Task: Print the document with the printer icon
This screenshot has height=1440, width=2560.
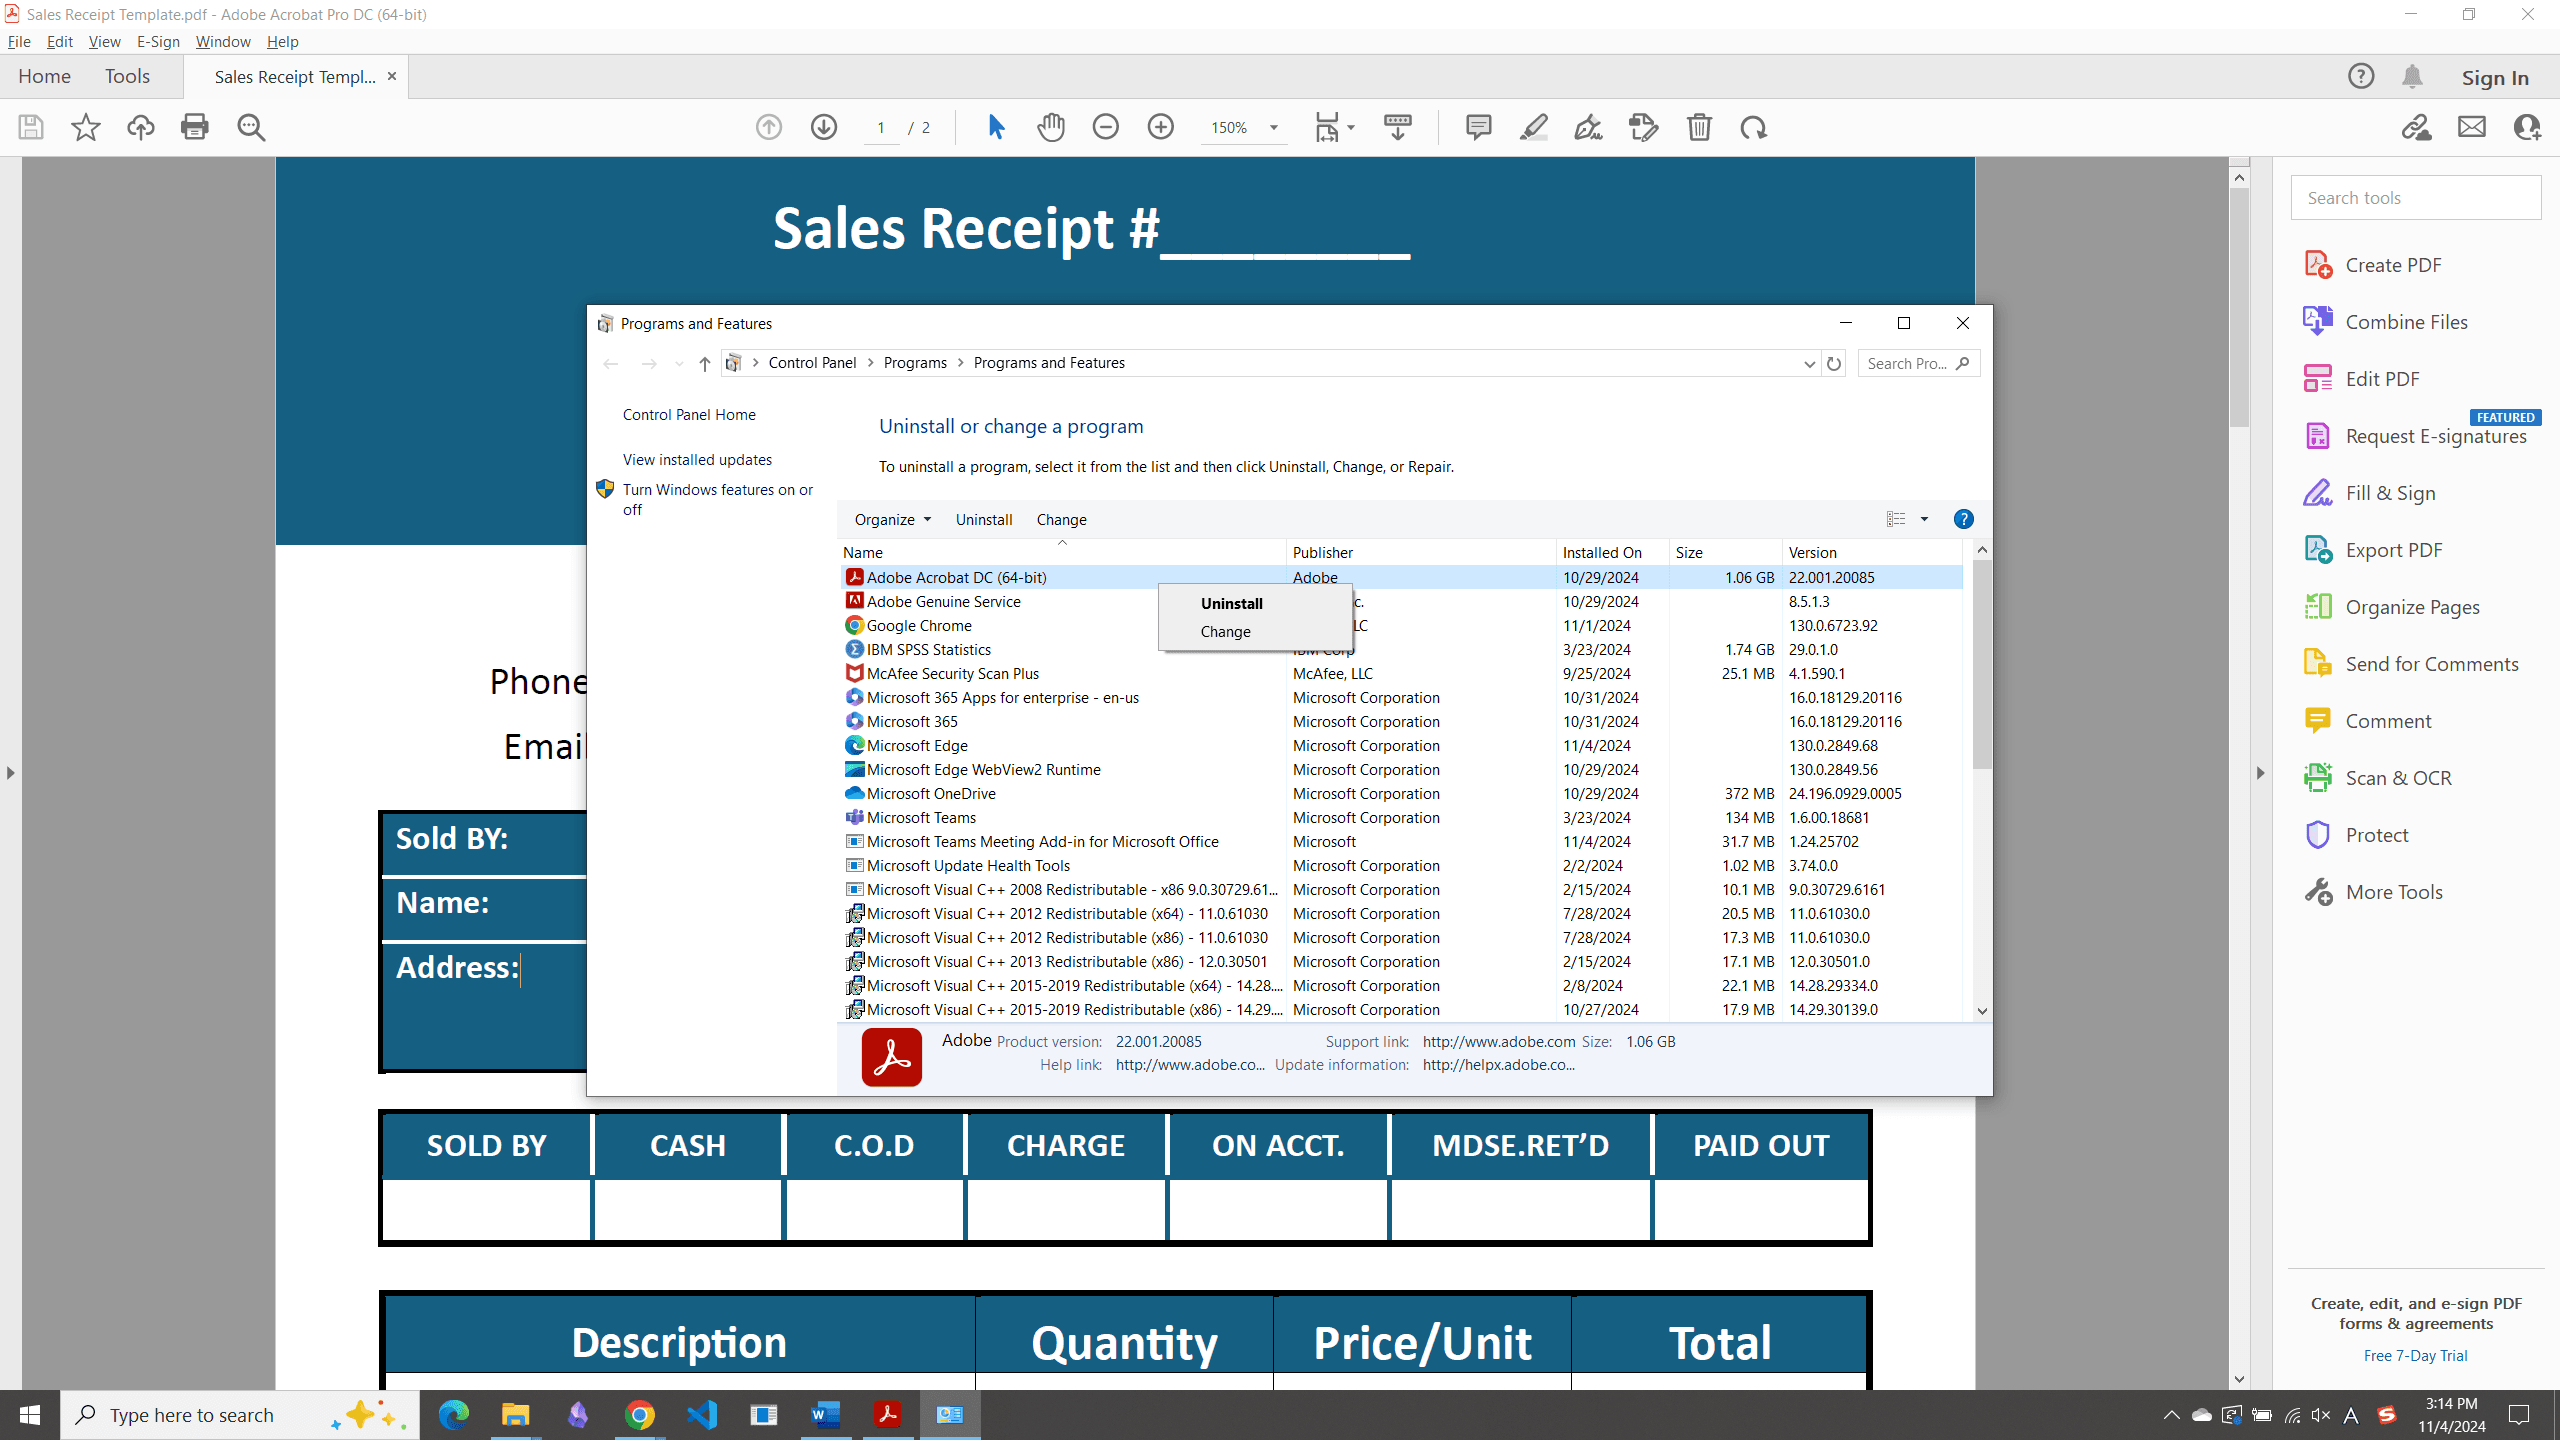Action: pos(195,127)
